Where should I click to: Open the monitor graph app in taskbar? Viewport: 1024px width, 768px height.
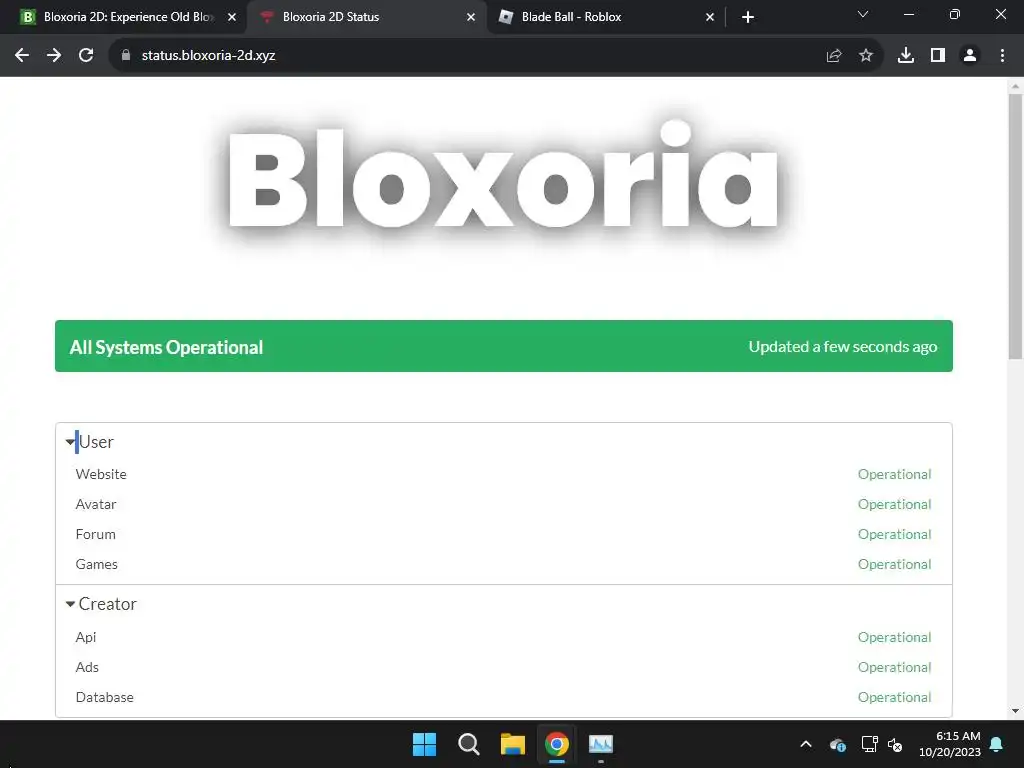pyautogui.click(x=601, y=744)
